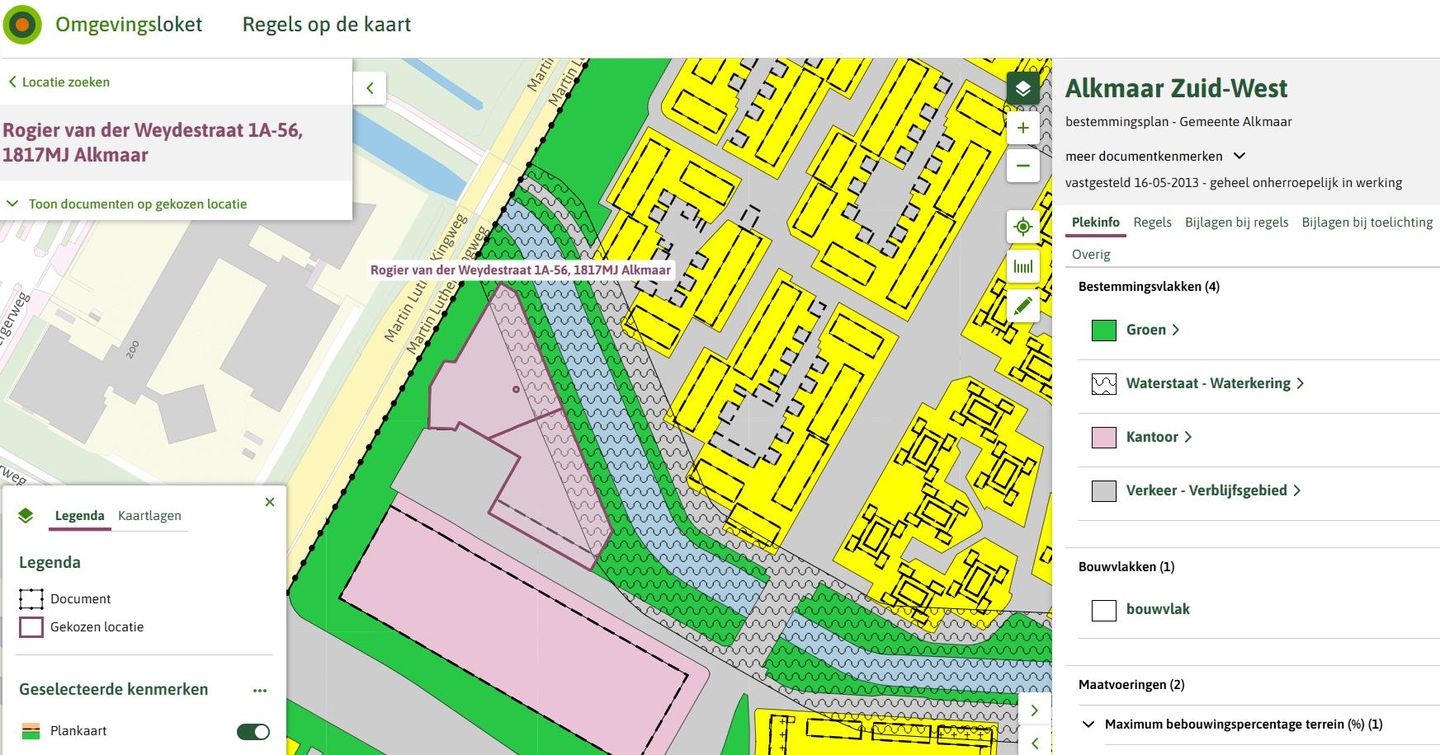The width and height of the screenshot is (1440, 755).
Task: Click the Omgevingsloket logo icon
Action: point(22,25)
